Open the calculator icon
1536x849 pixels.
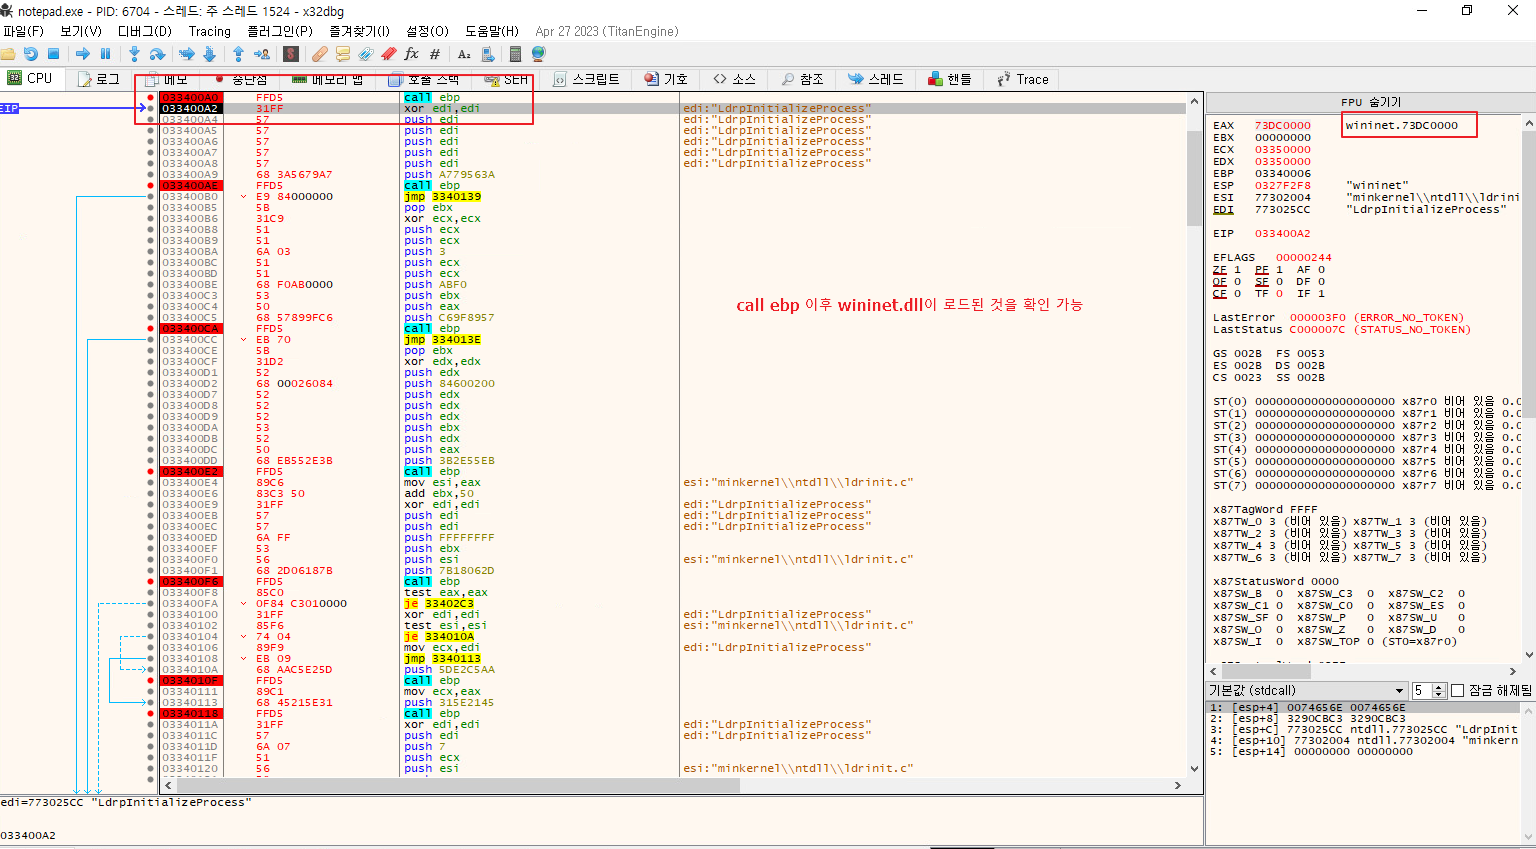(516, 54)
